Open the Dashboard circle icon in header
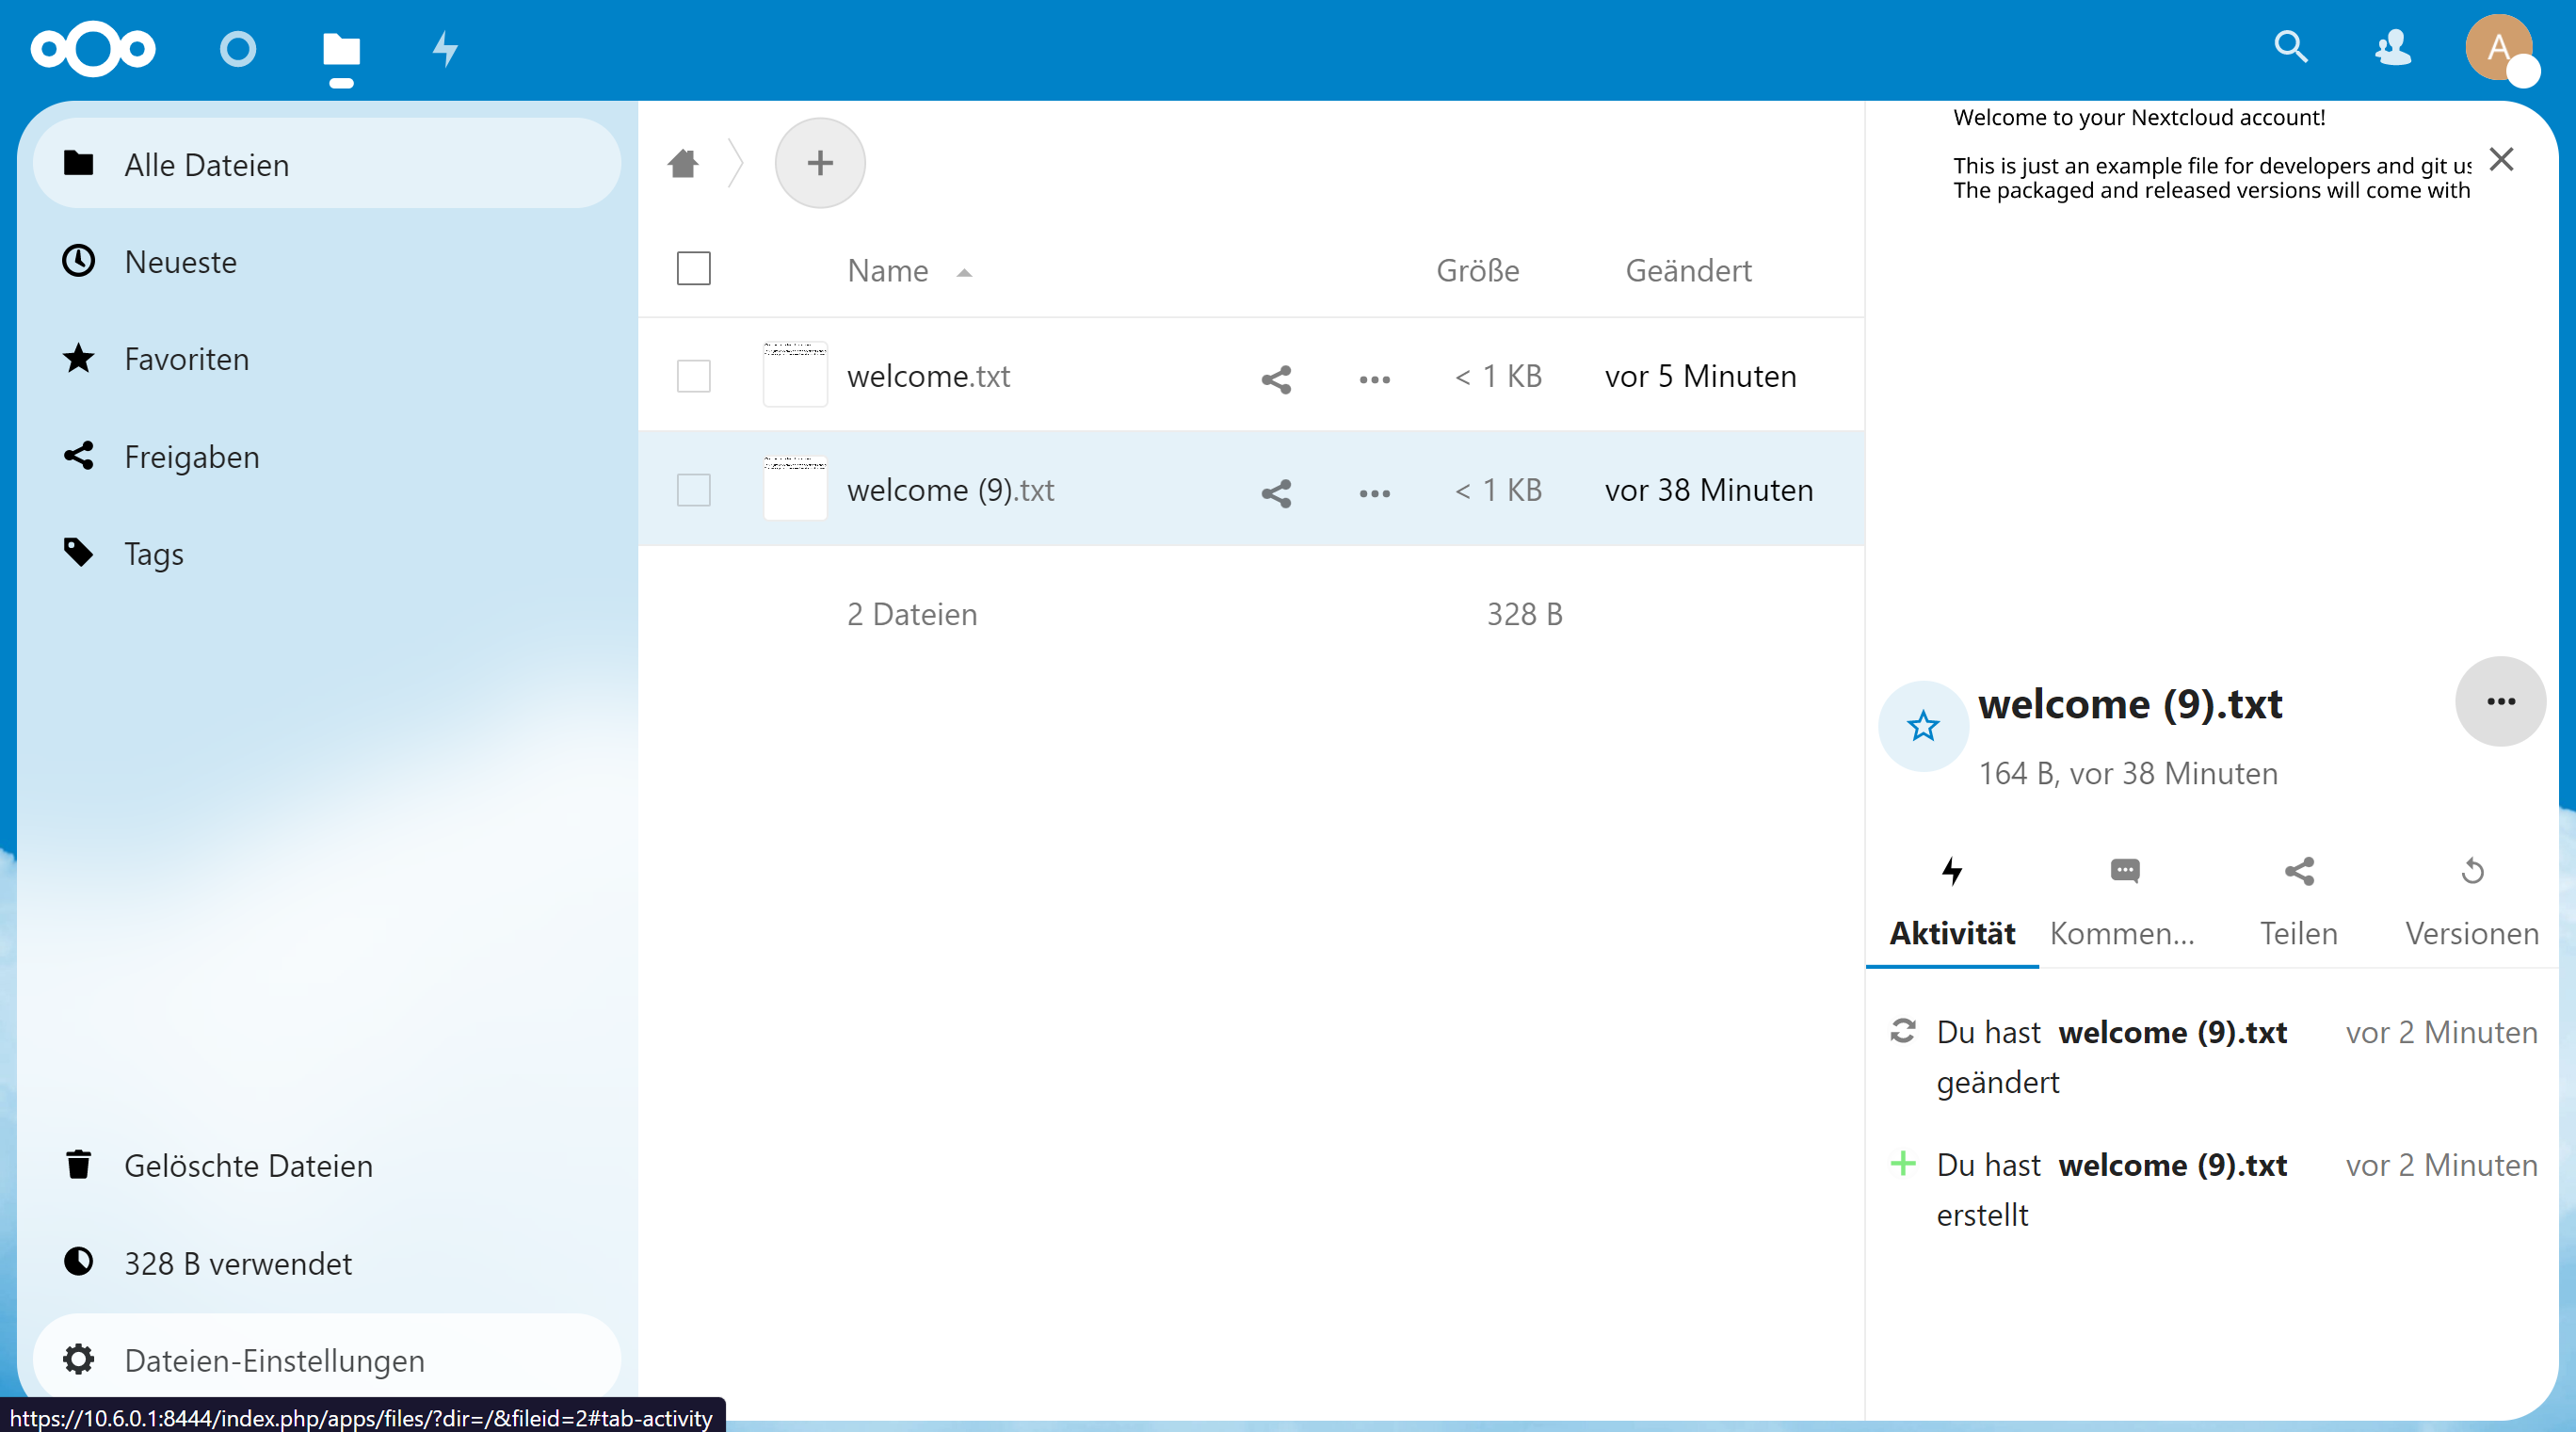Image resolution: width=2576 pixels, height=1432 pixels. coord(237,48)
